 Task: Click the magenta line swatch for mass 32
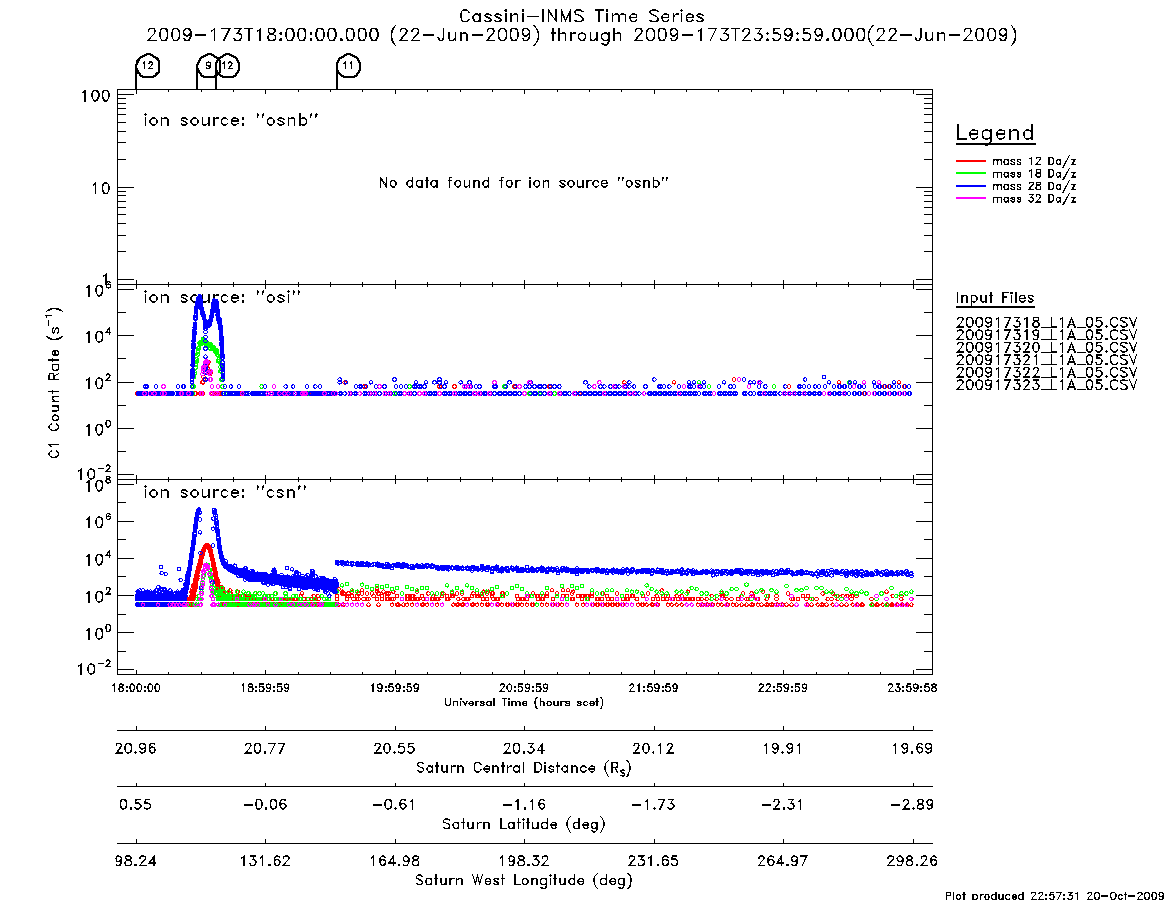pos(970,199)
